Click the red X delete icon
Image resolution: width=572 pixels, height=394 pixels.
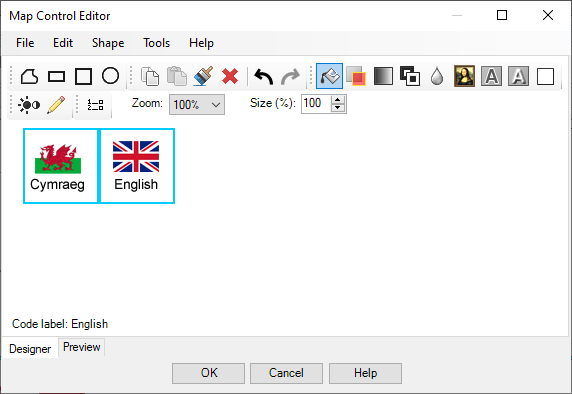point(230,76)
